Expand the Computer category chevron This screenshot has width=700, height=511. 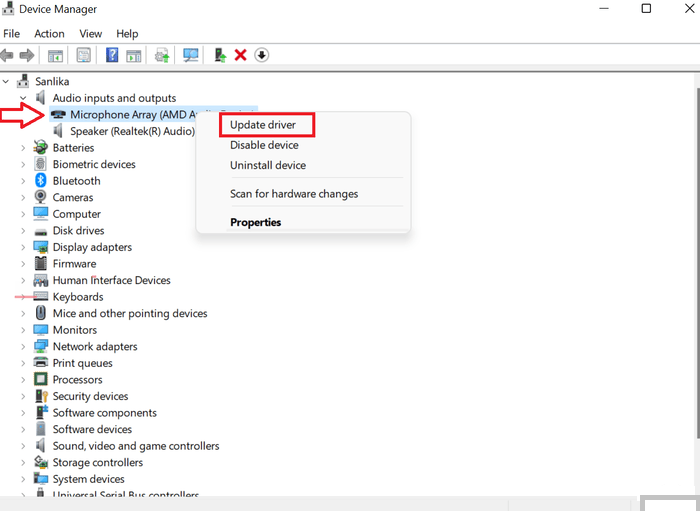click(x=23, y=214)
